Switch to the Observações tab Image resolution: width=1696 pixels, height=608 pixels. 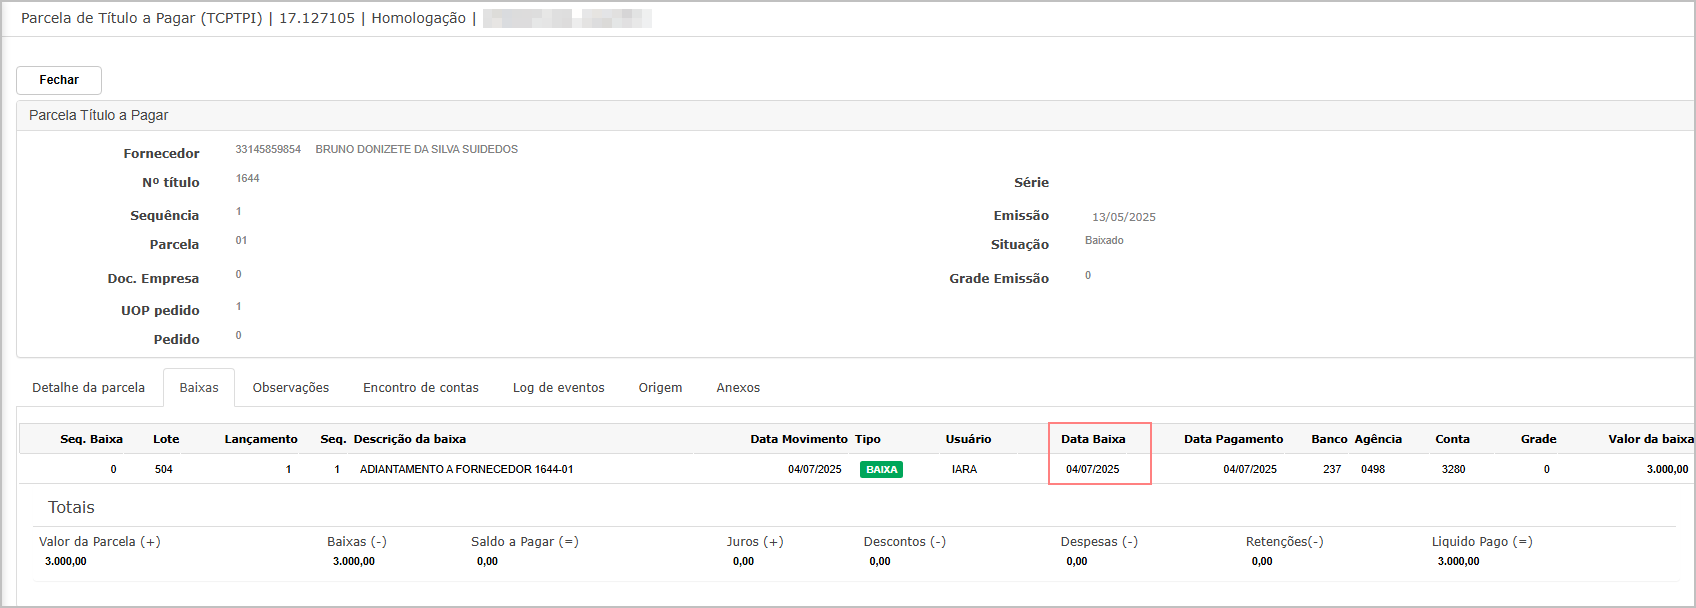click(x=290, y=388)
